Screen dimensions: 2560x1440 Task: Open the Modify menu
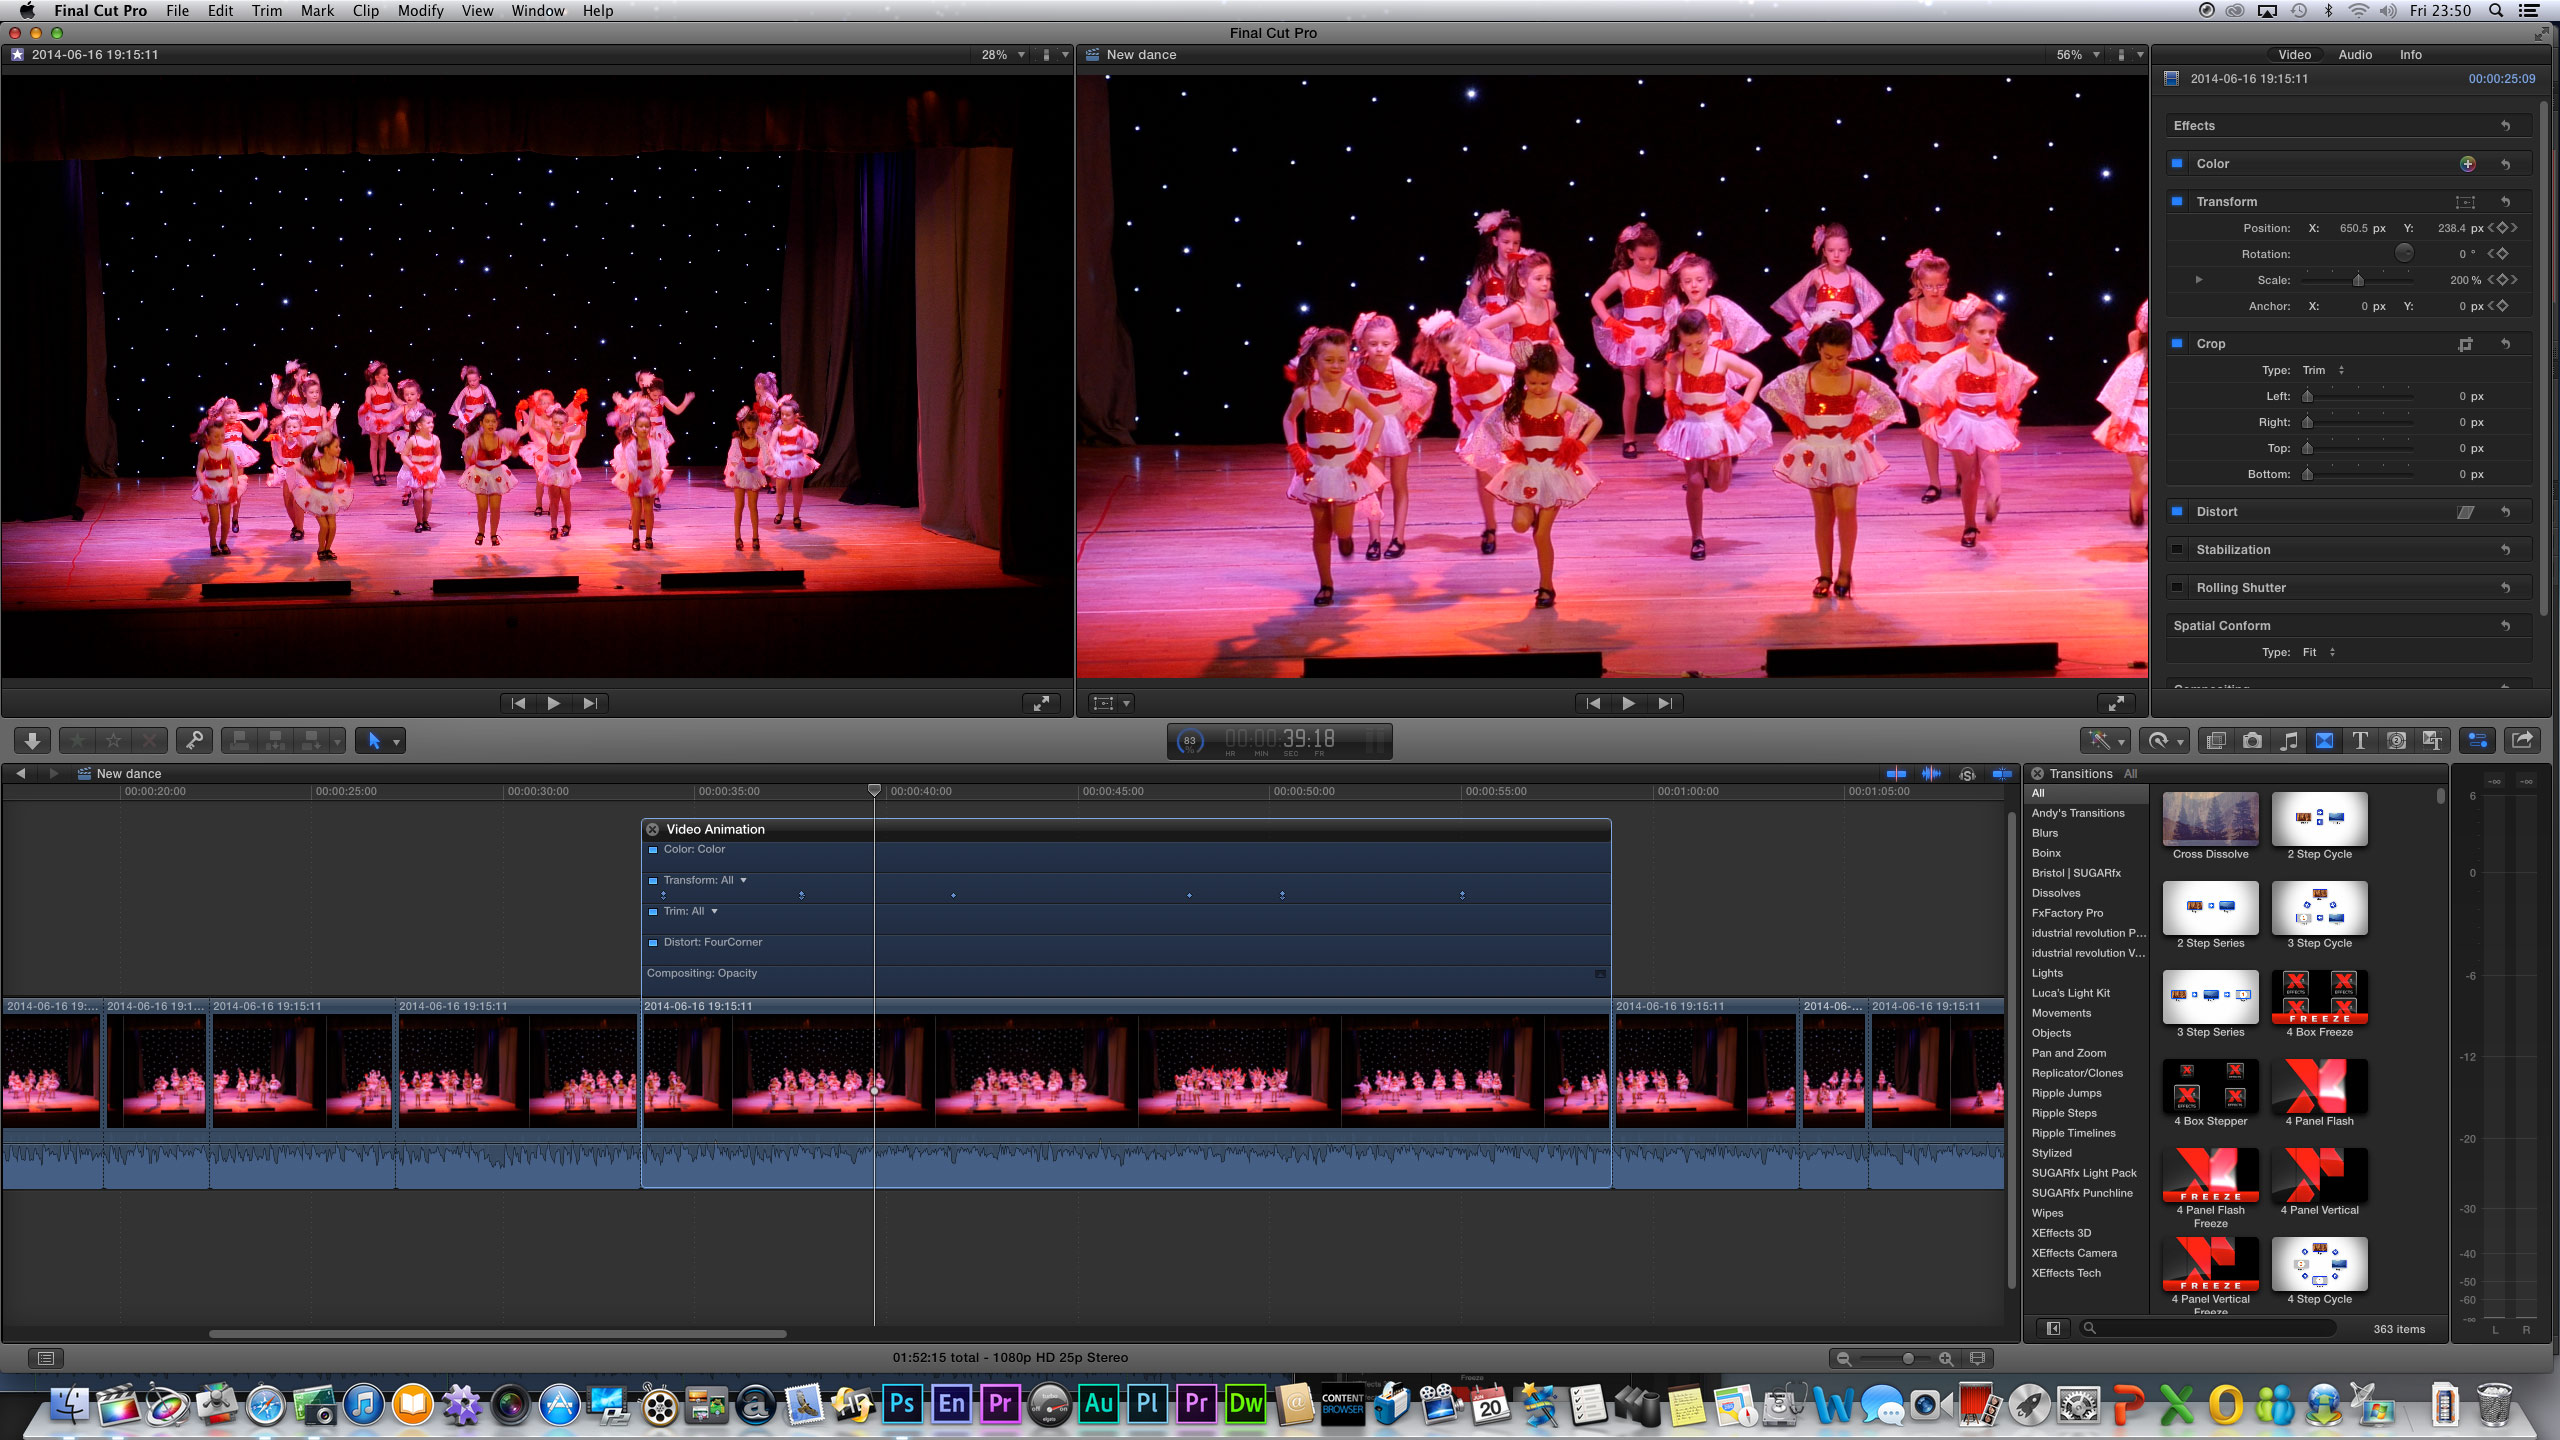(x=420, y=11)
